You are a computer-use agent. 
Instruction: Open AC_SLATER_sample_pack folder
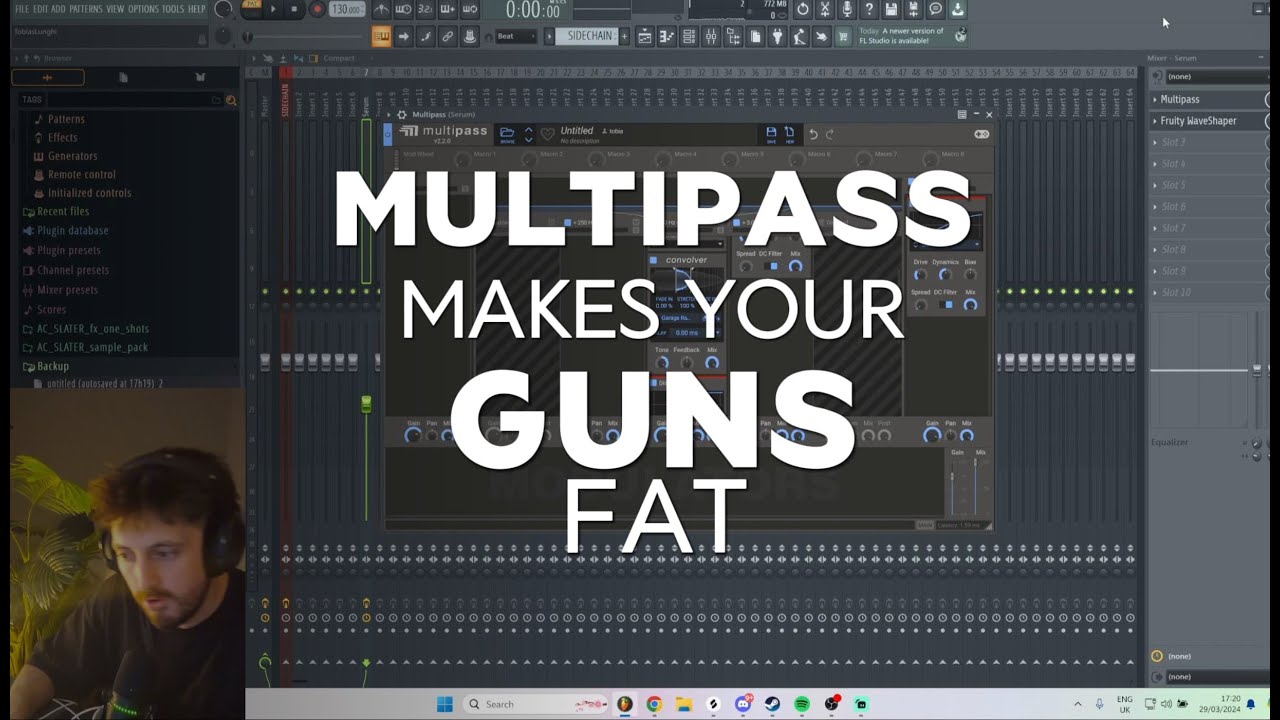pyautogui.click(x=92, y=347)
